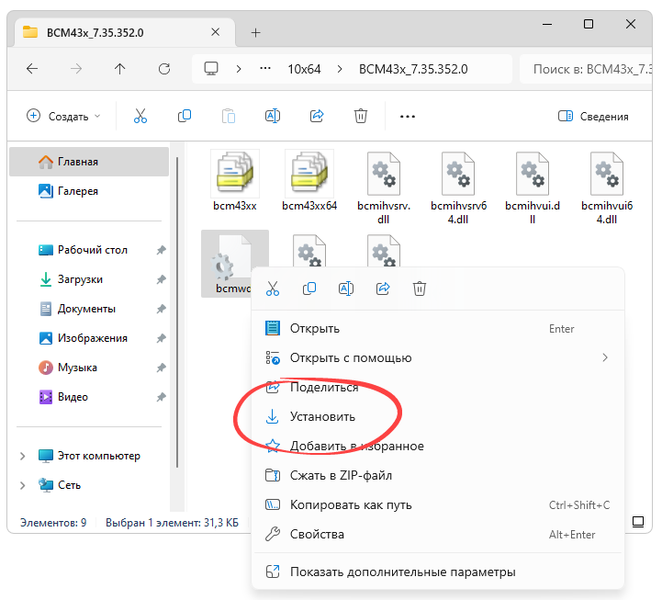Select the bcm43xx64 file

[309, 181]
